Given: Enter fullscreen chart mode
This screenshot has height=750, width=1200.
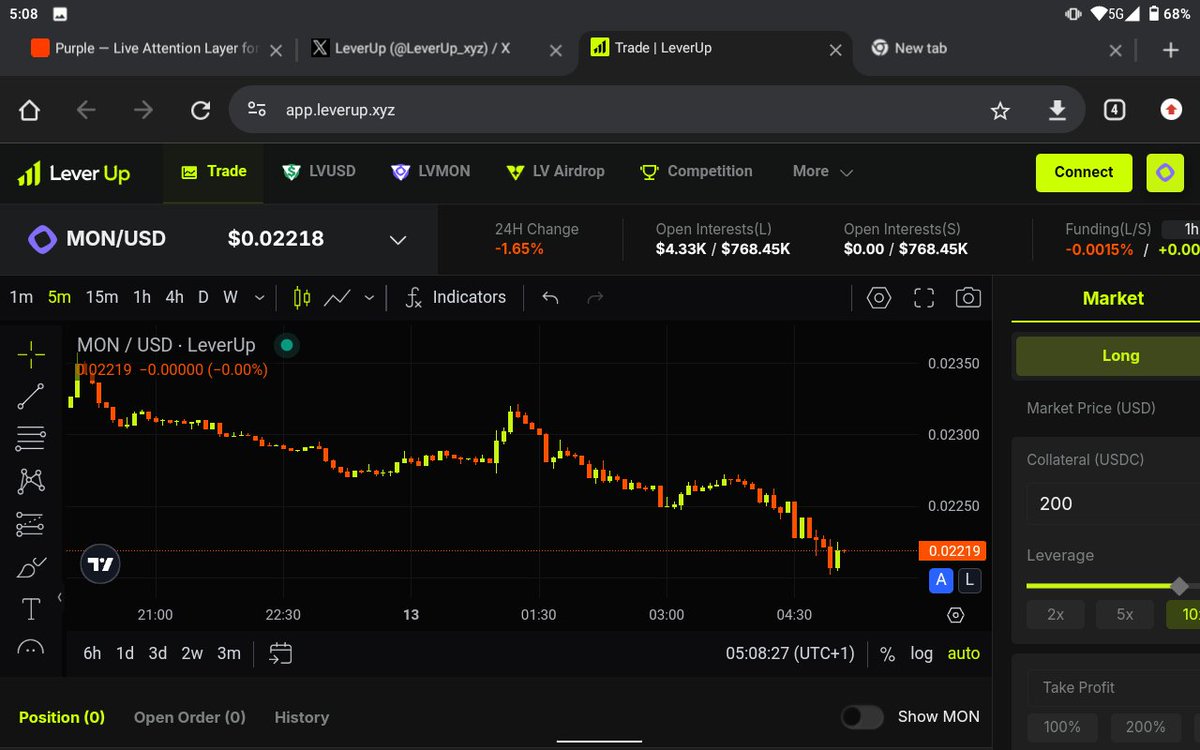Looking at the screenshot, I should coord(924,297).
